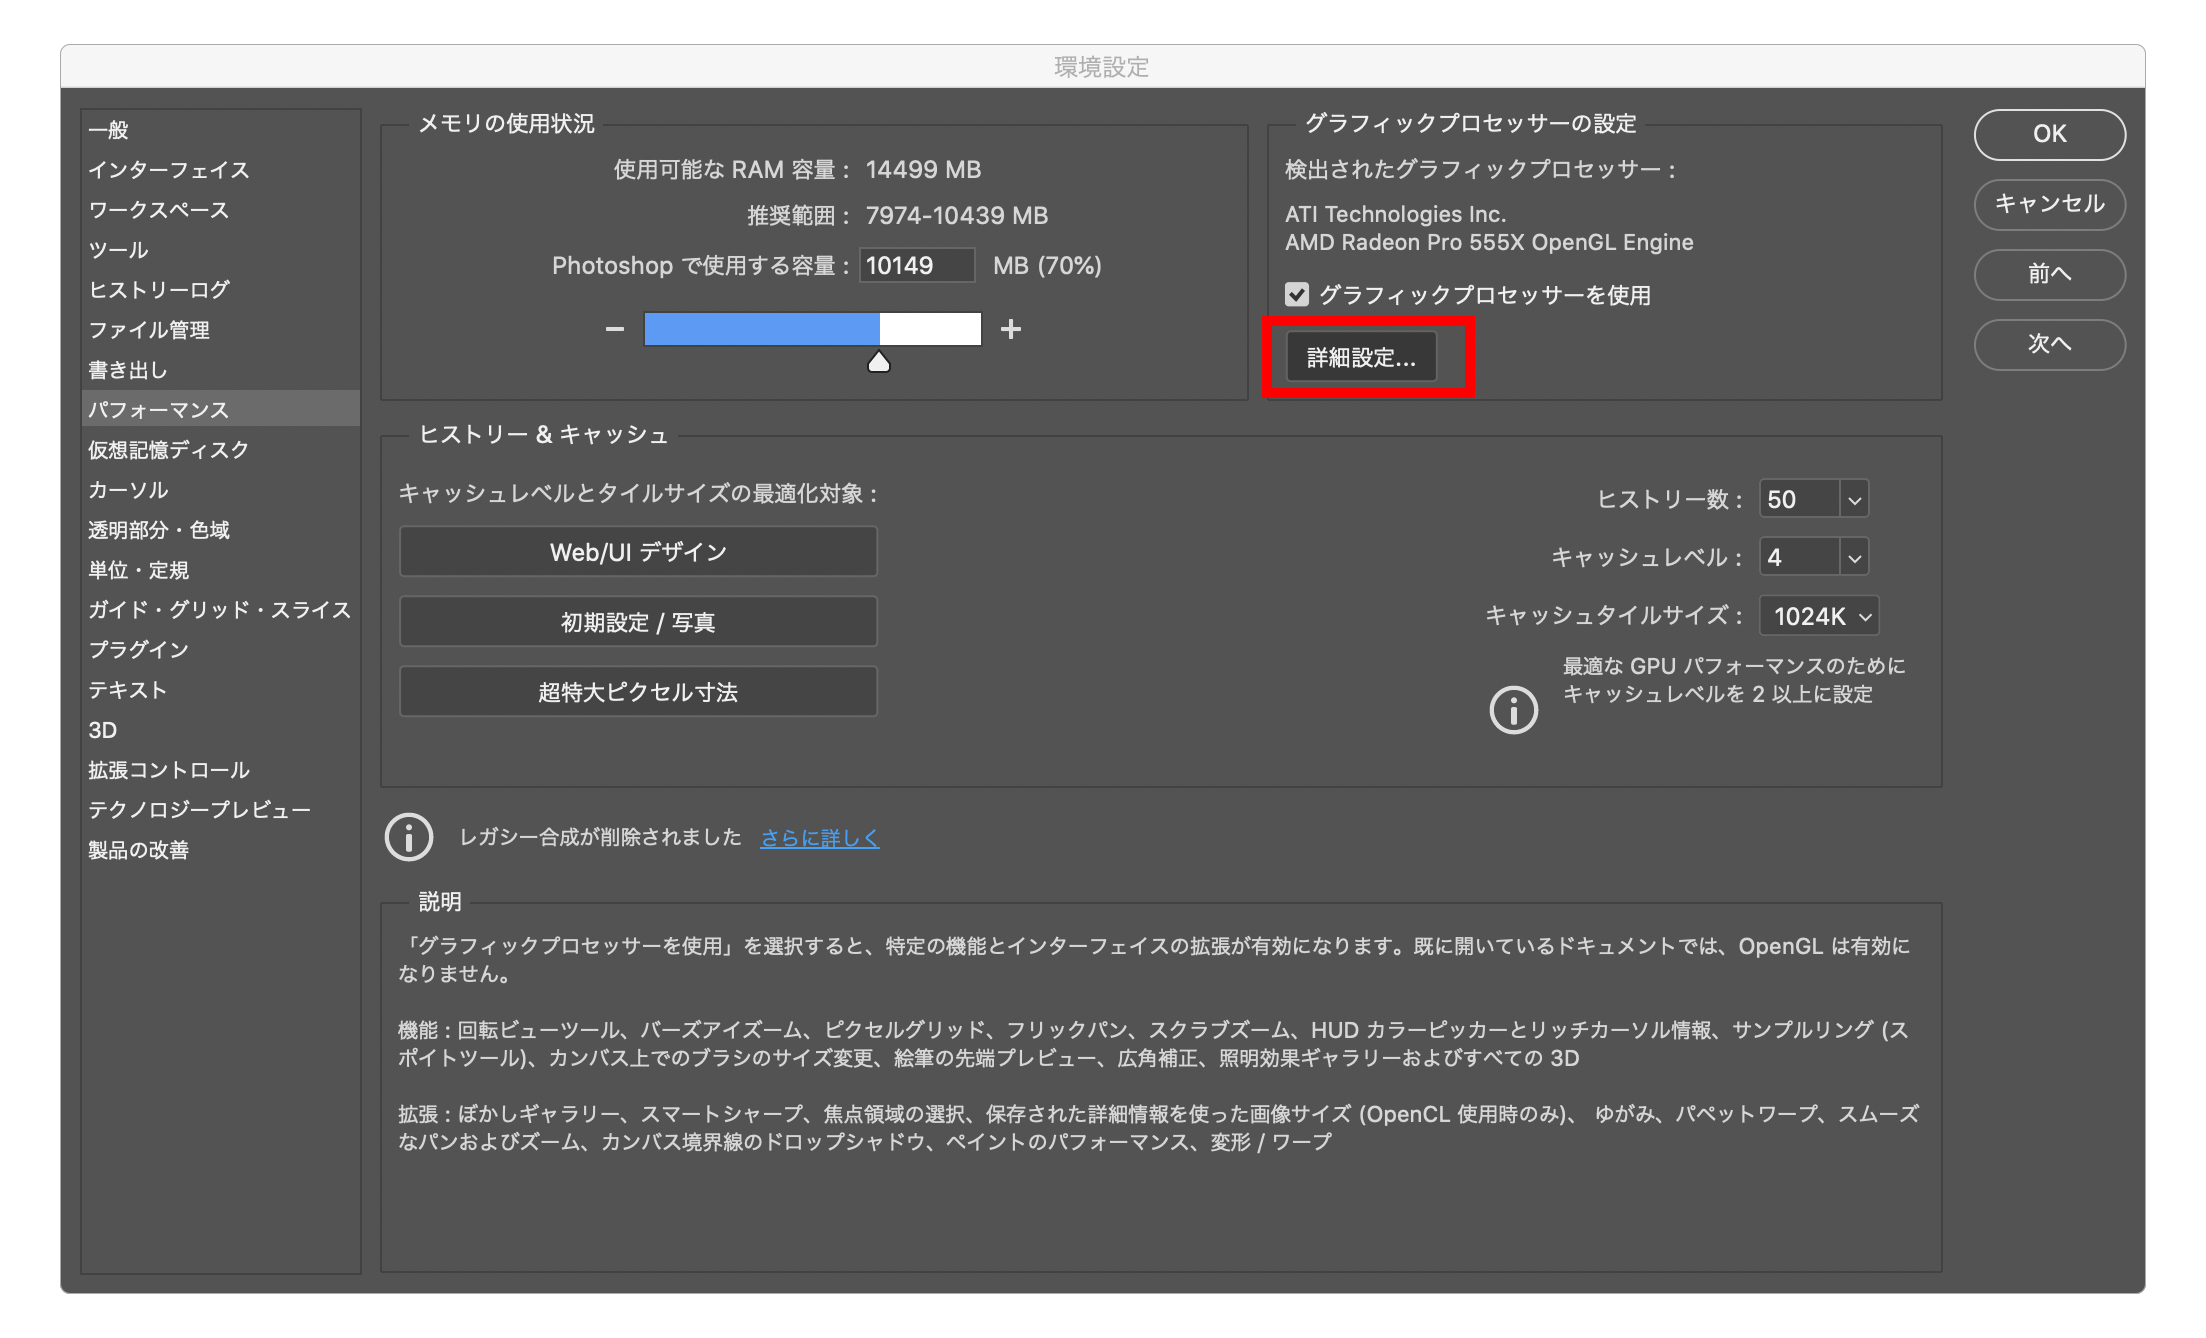Click the キャッシュレベル field showing 4
The height and width of the screenshot is (1338, 2206).
pos(1800,557)
